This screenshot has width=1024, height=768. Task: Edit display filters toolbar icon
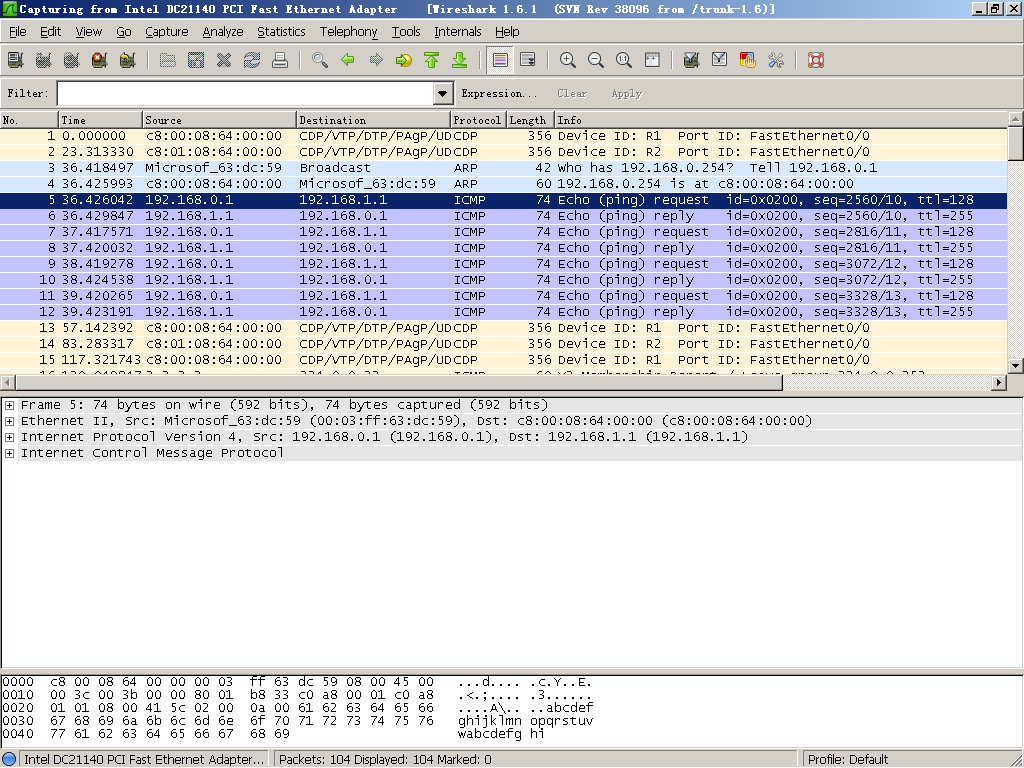tap(720, 60)
